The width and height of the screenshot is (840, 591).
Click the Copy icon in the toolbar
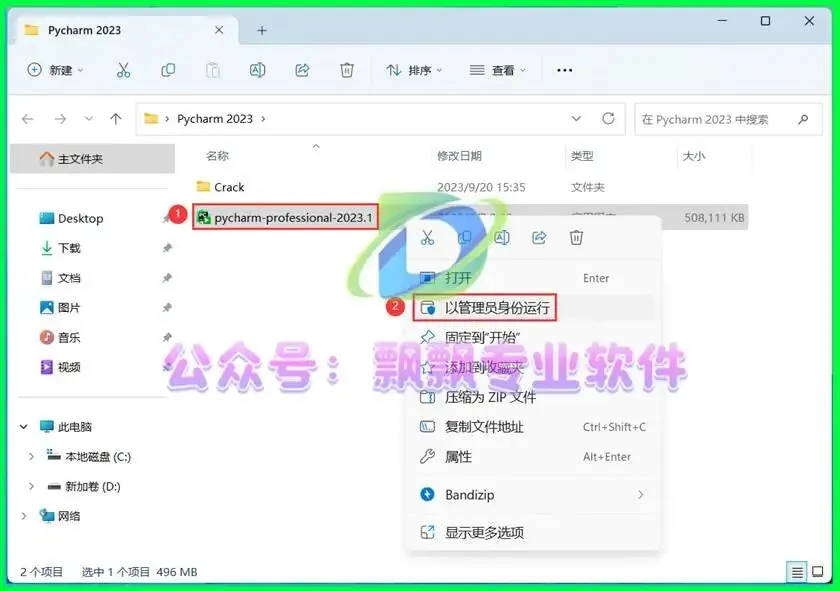point(168,70)
